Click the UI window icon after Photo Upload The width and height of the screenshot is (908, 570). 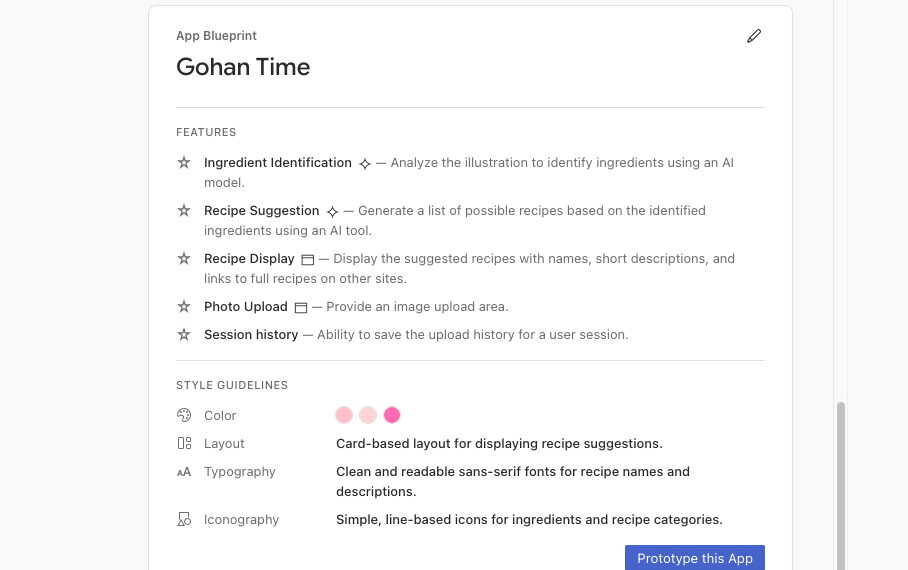(x=301, y=307)
